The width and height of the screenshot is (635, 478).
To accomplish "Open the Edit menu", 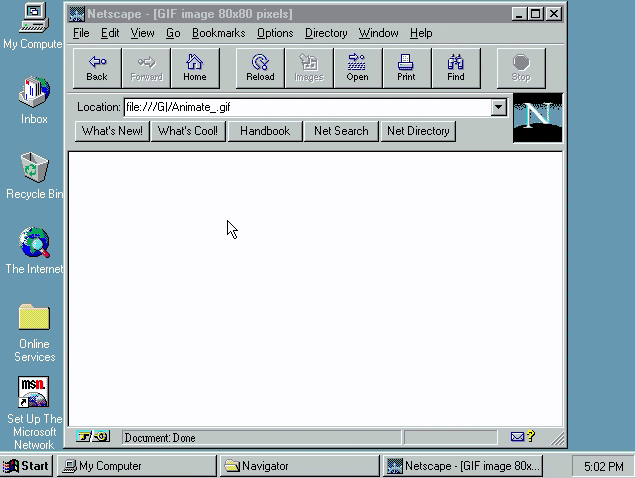I will pyautogui.click(x=110, y=33).
